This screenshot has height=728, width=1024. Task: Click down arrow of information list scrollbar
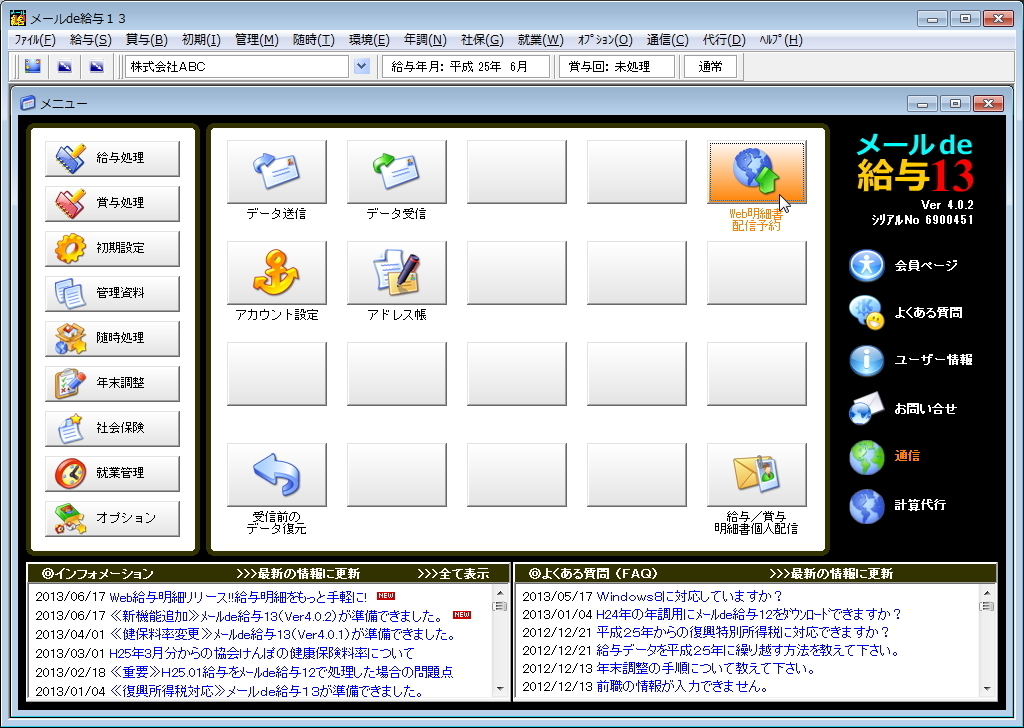pyautogui.click(x=500, y=688)
